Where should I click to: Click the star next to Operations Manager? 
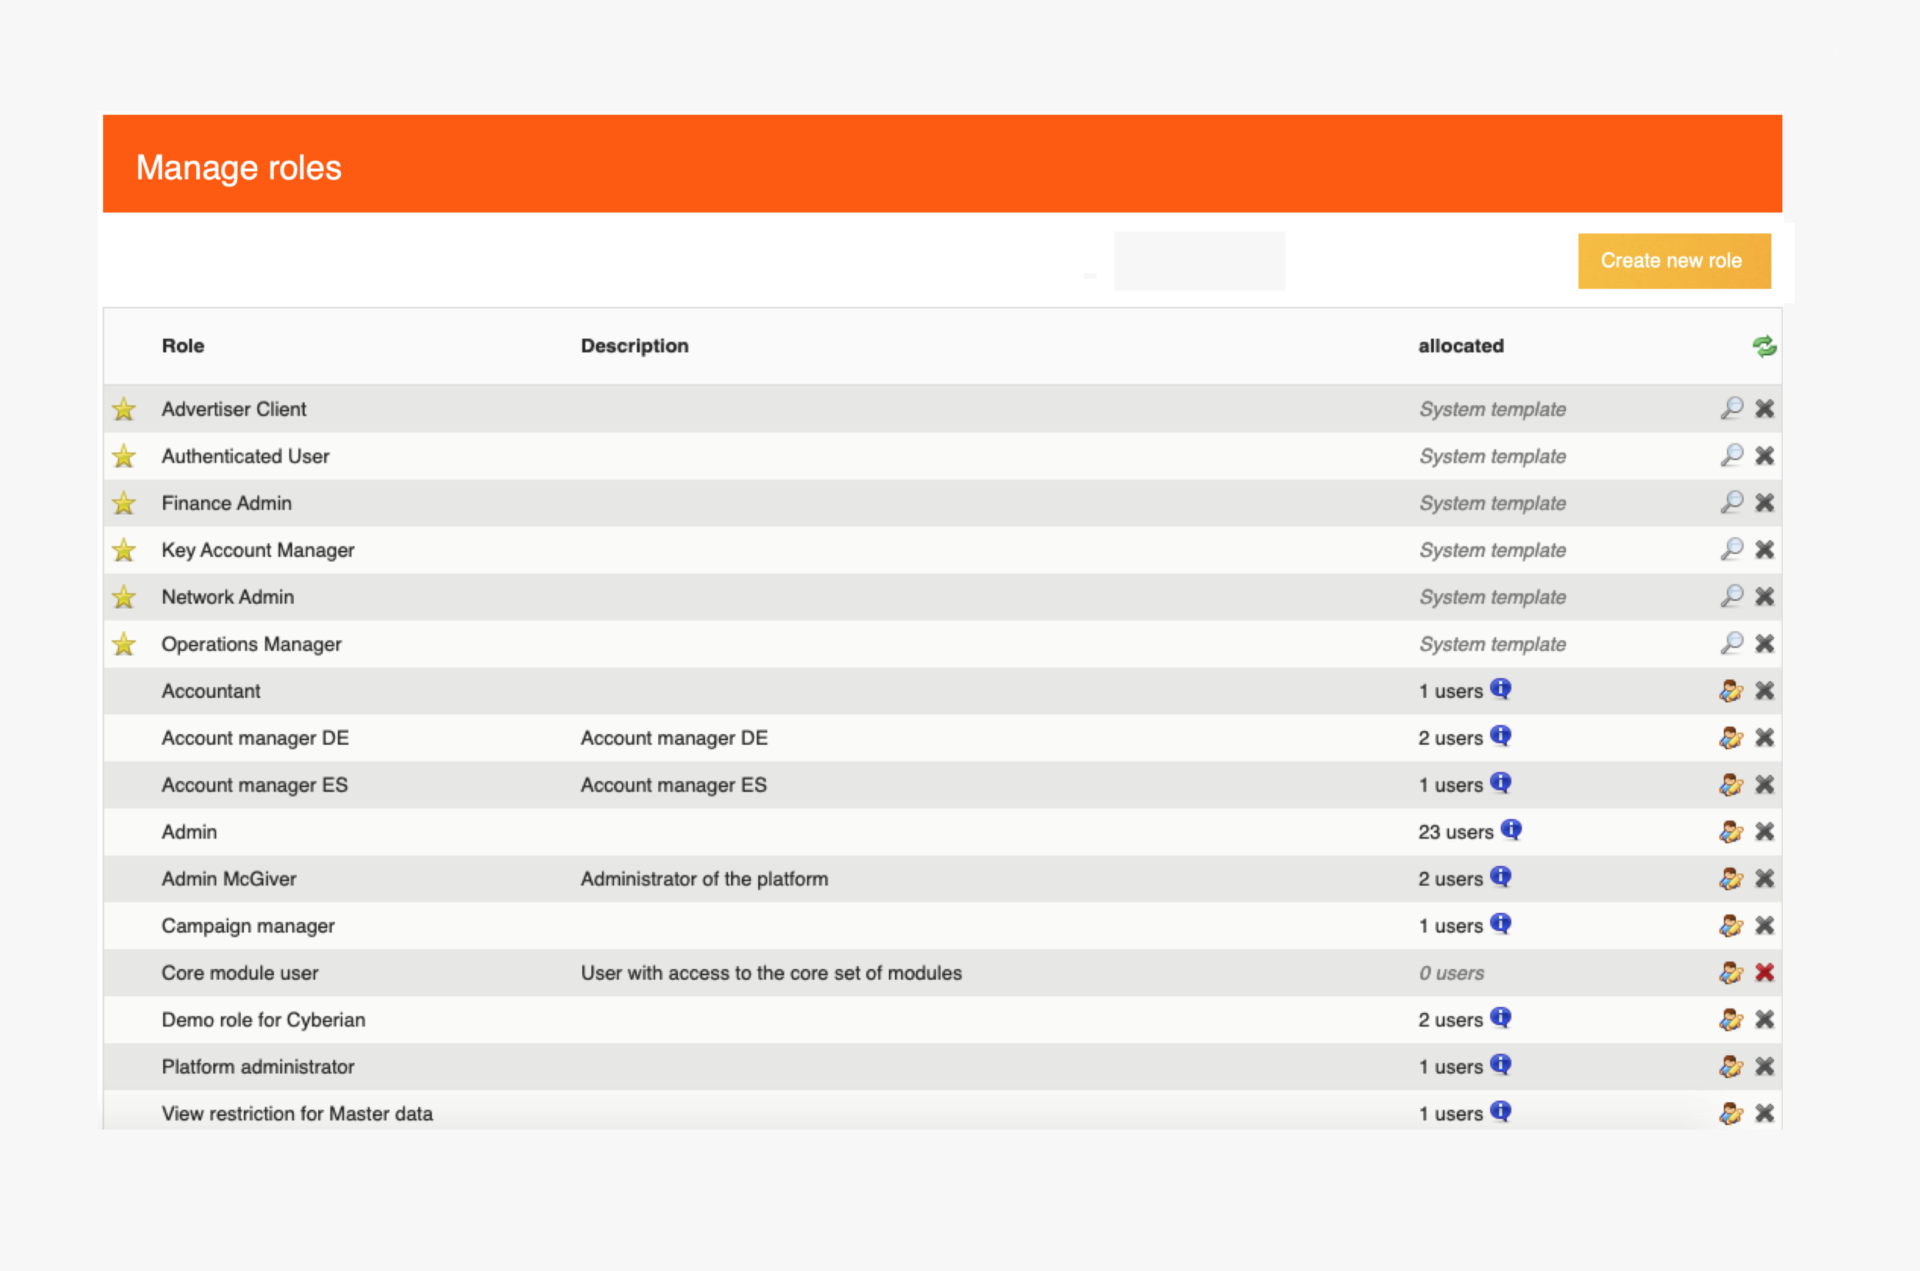point(124,644)
